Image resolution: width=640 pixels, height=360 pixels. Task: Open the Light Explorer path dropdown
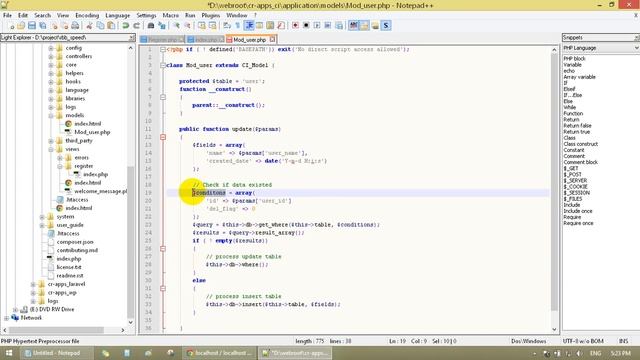point(131,38)
